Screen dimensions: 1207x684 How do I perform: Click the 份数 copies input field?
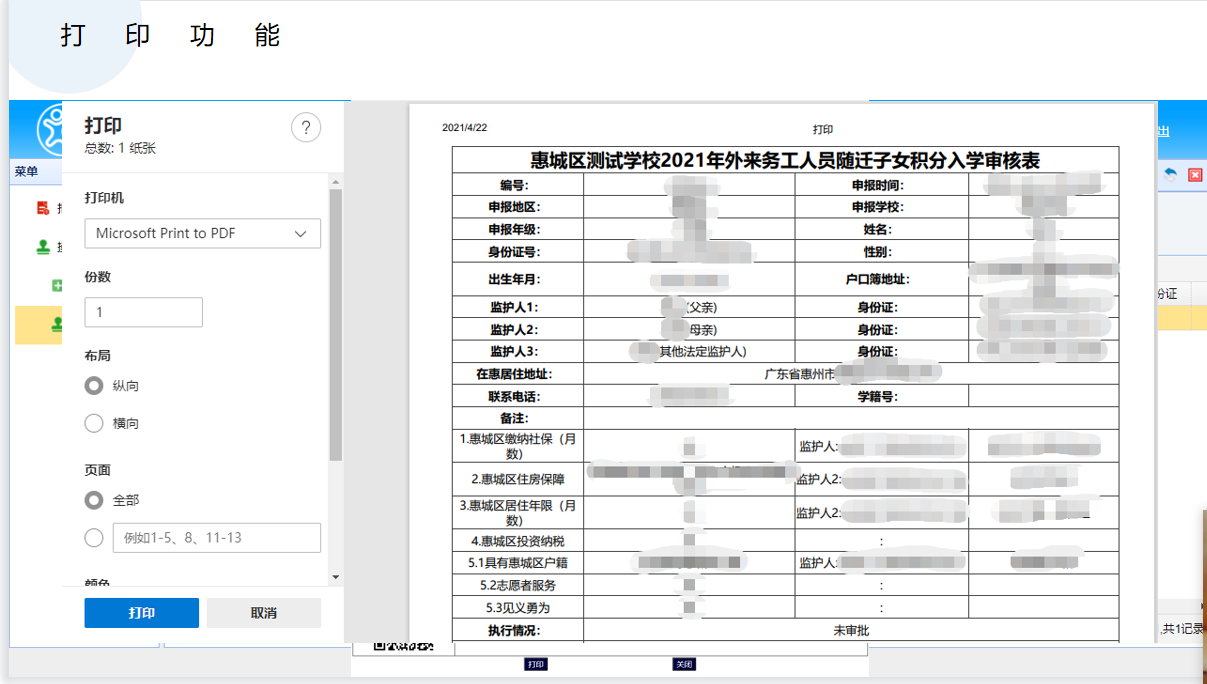143,312
